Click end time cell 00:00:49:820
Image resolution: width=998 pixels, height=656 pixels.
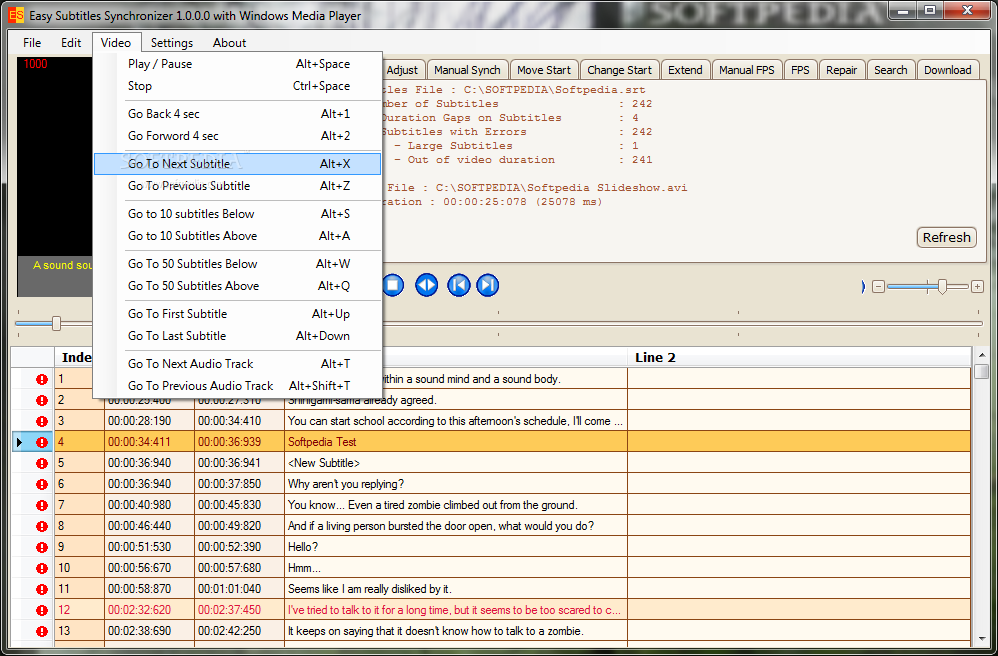(239, 526)
